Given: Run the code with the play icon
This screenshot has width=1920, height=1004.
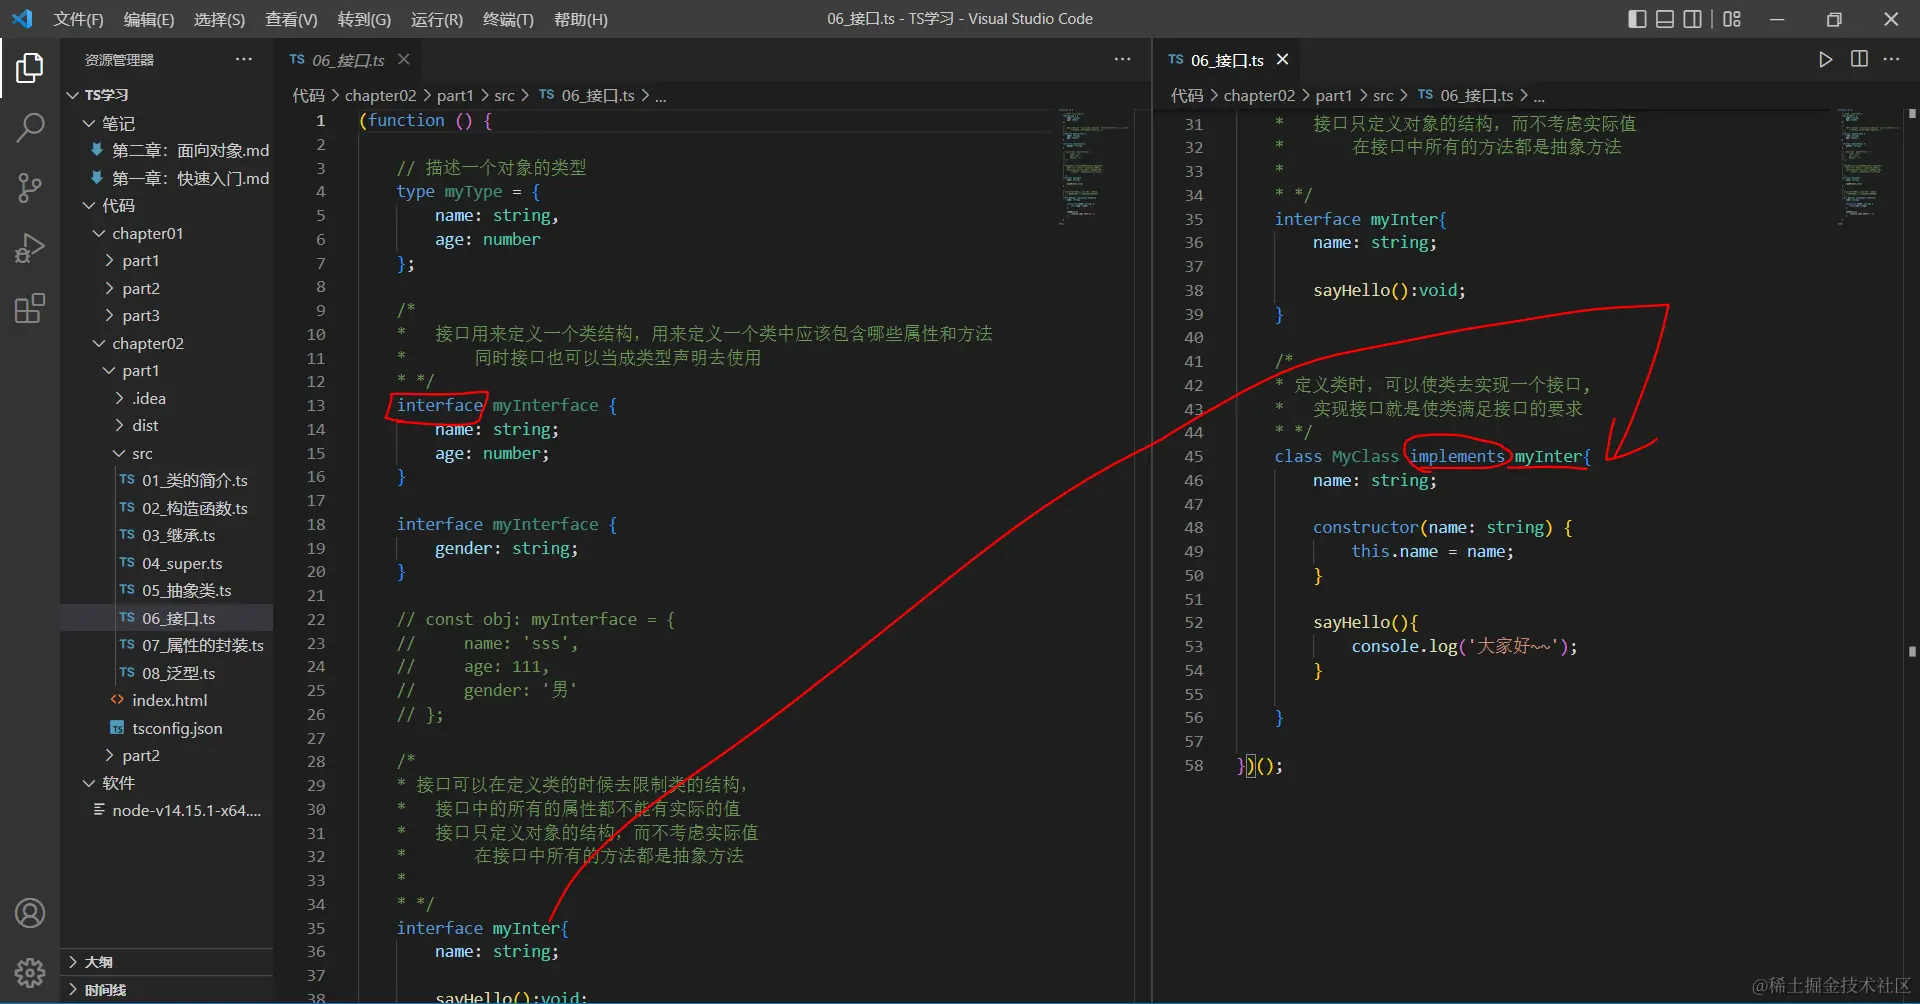Looking at the screenshot, I should 1826,59.
